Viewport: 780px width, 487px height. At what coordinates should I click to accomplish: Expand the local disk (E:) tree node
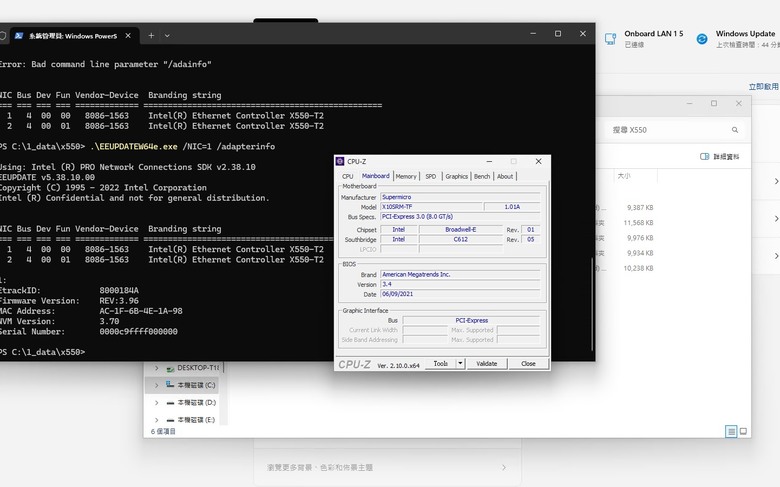pyautogui.click(x=157, y=420)
